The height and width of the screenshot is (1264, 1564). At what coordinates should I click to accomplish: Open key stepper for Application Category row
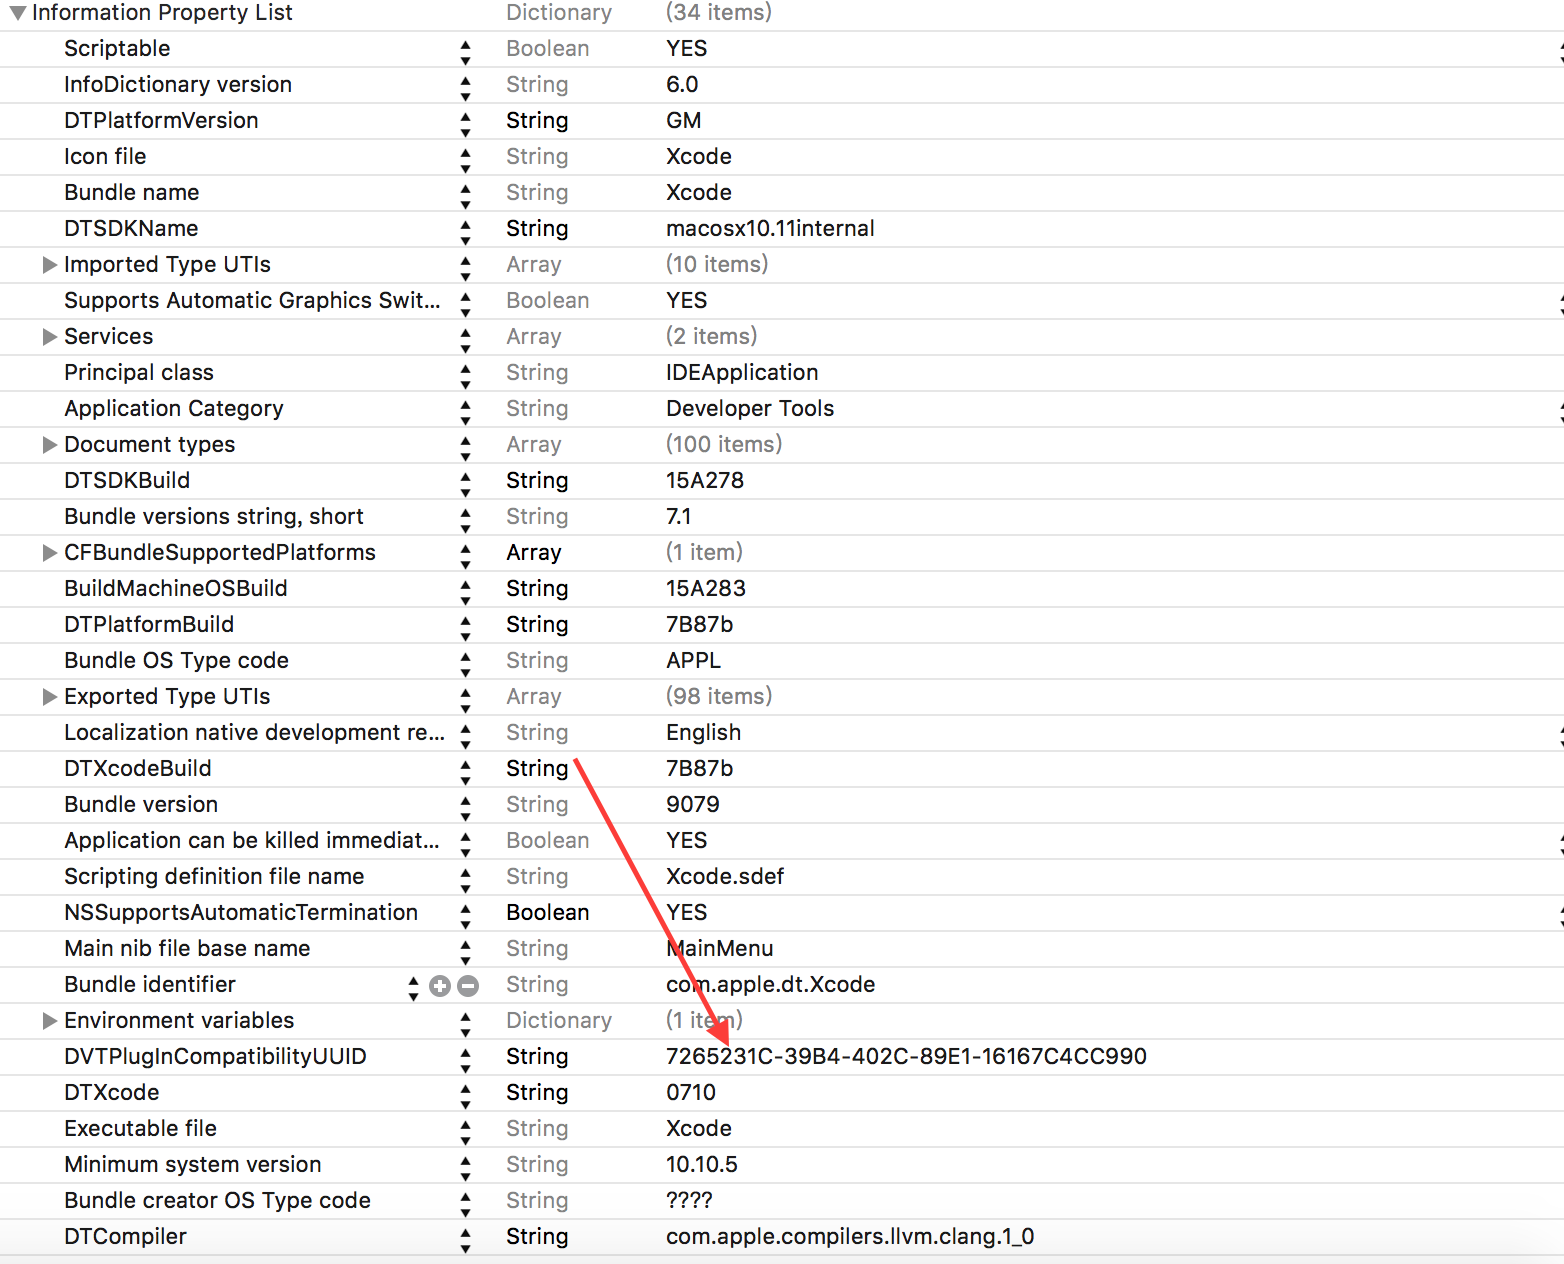tap(465, 412)
